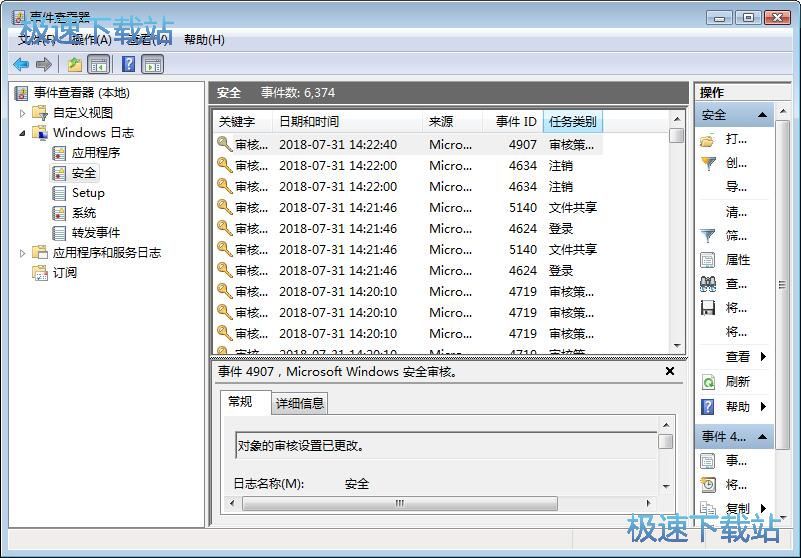
Task: Click the detail pane scroll right arrow
Action: pos(649,503)
